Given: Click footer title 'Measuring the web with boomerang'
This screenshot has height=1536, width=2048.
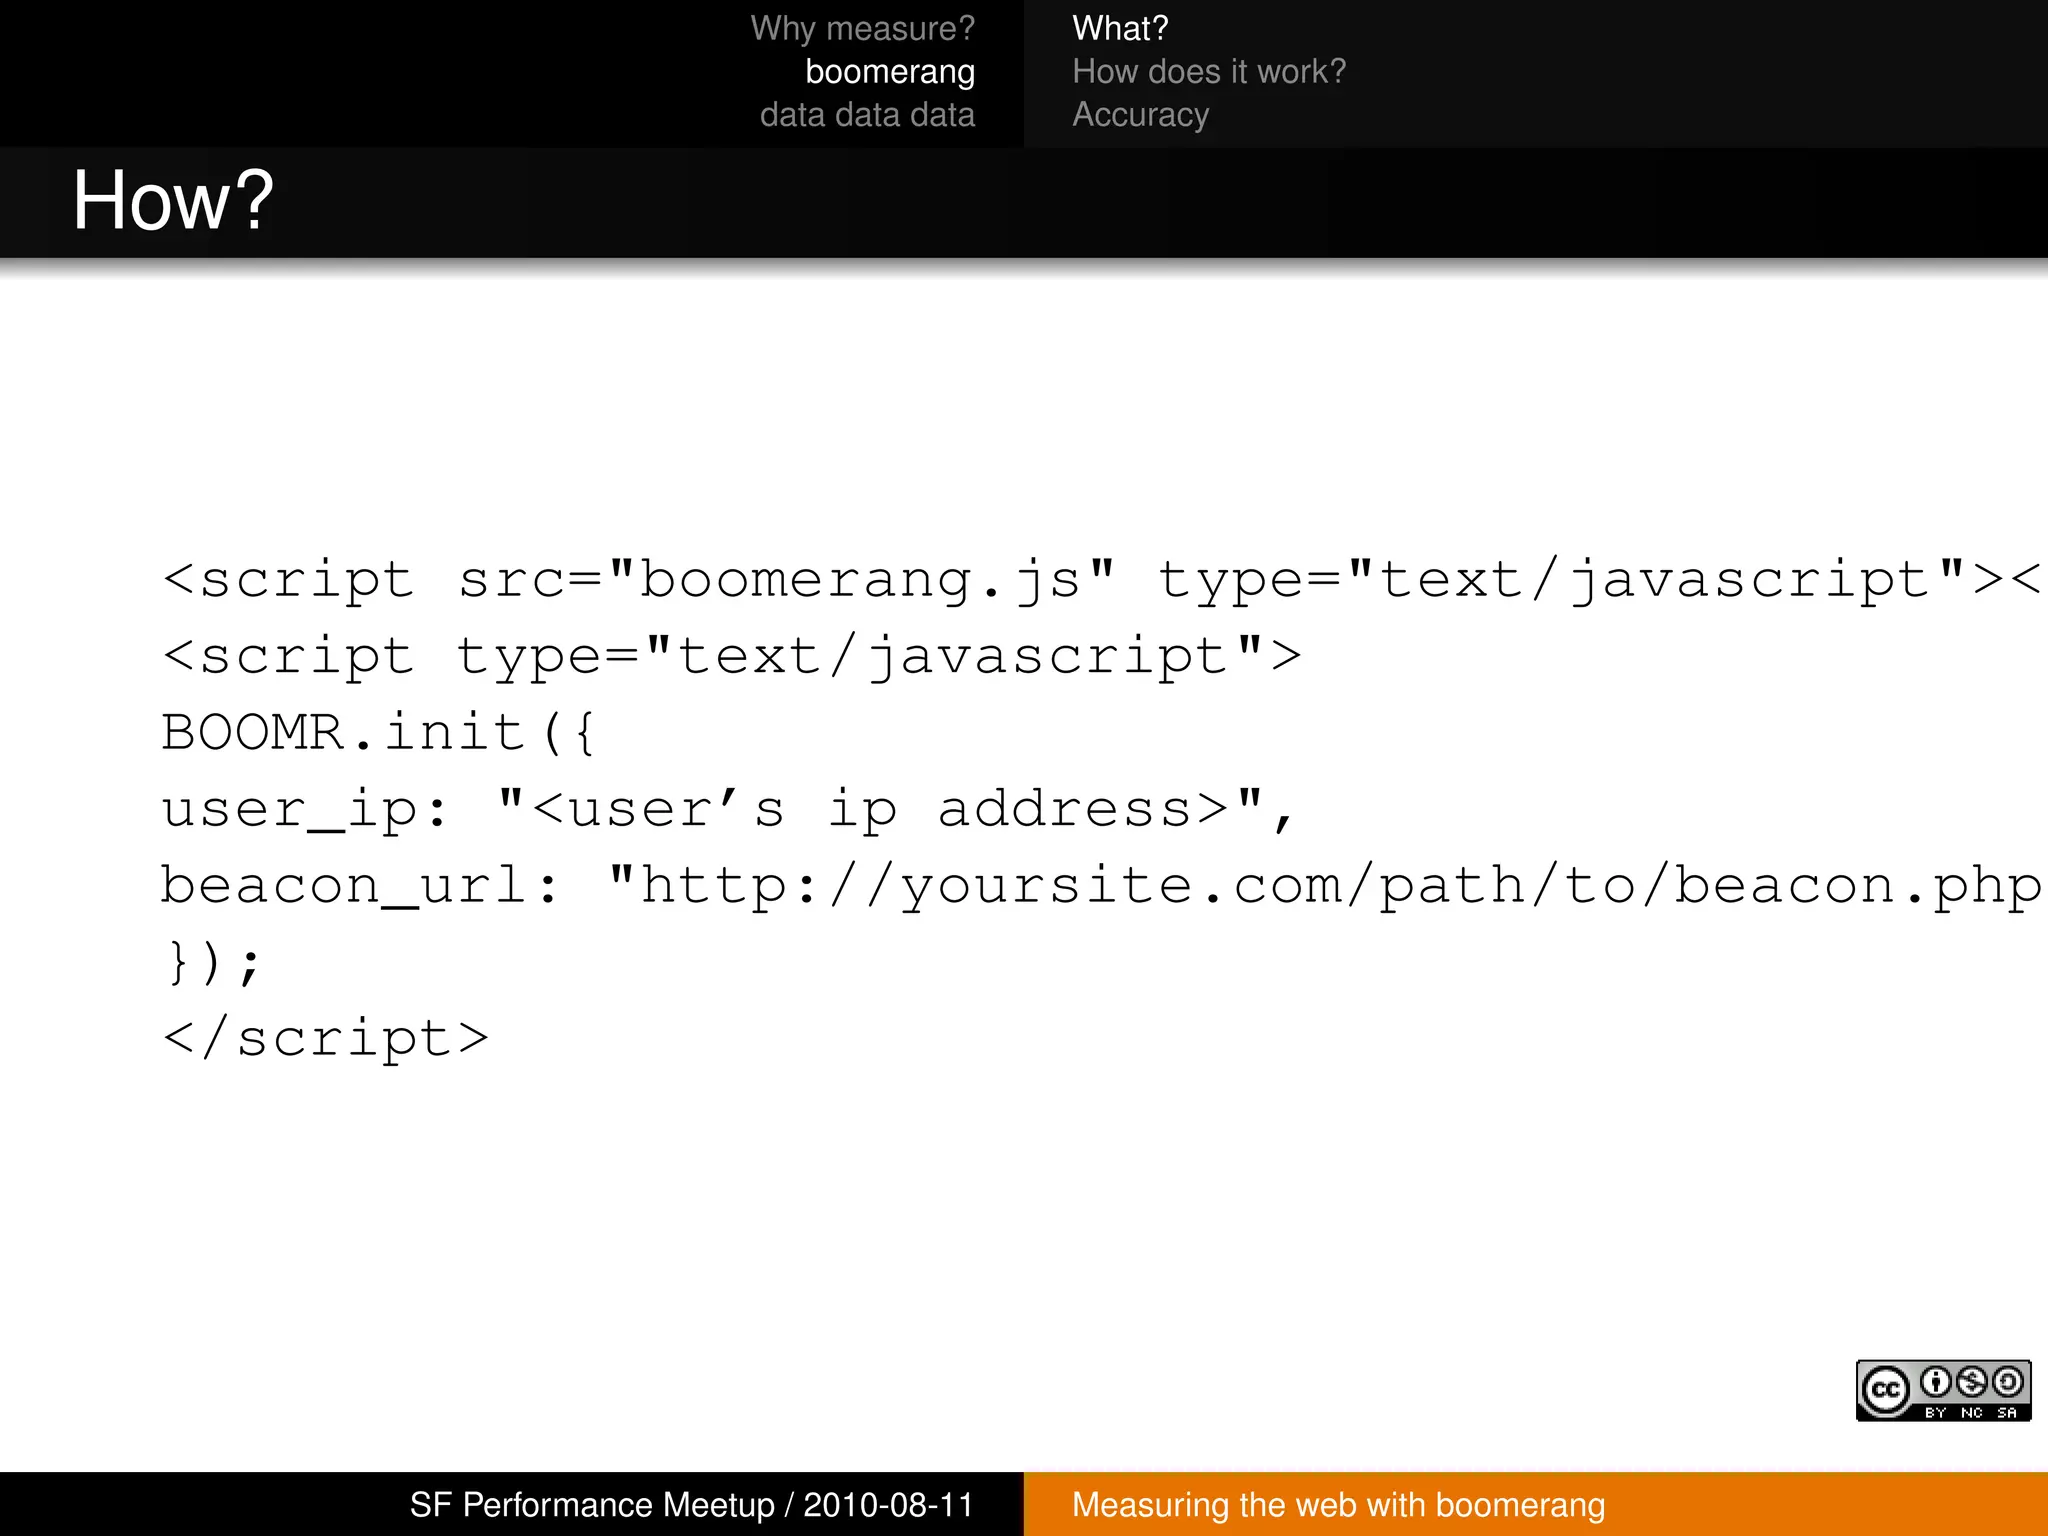Looking at the screenshot, I should click(1339, 1505).
